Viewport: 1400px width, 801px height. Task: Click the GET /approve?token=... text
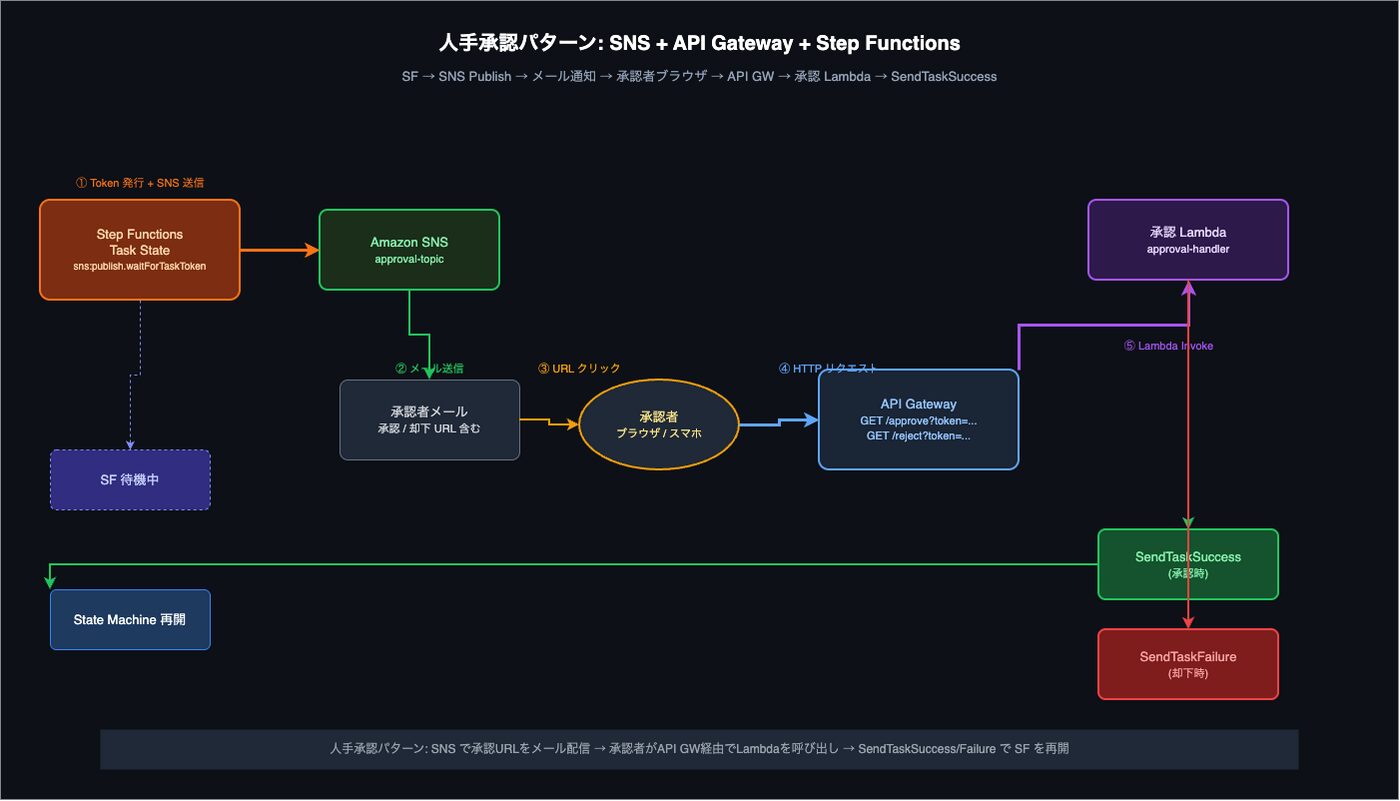tap(918, 421)
